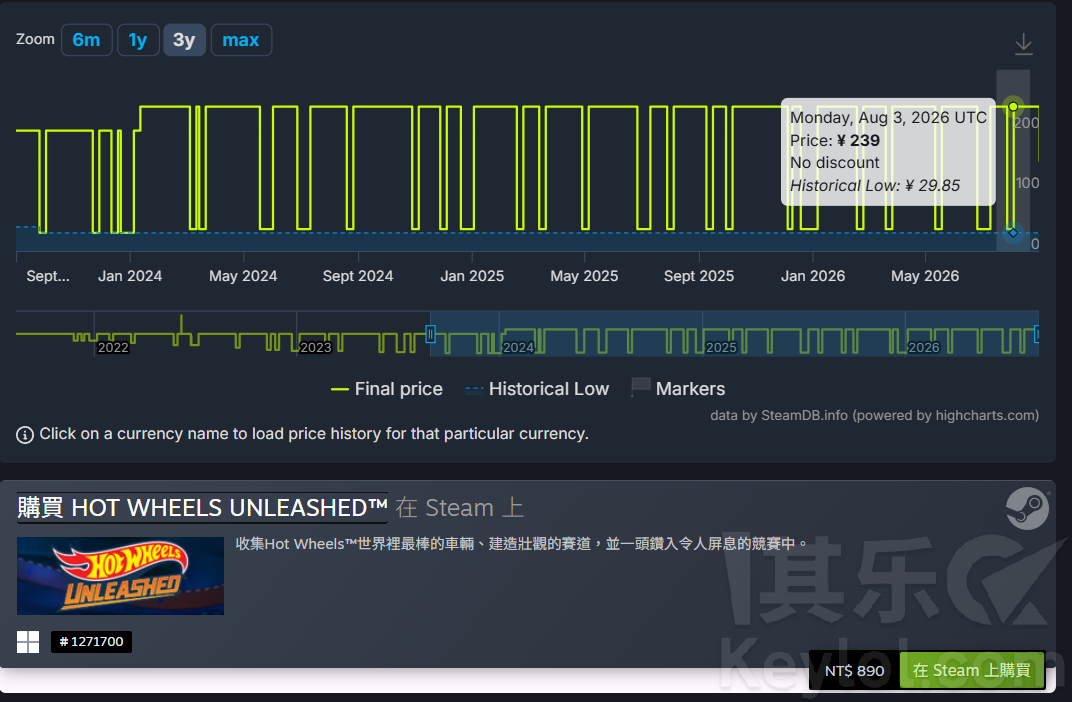Screen dimensions: 1072x702
Task: Click the May 2026 axis label
Action: point(924,276)
